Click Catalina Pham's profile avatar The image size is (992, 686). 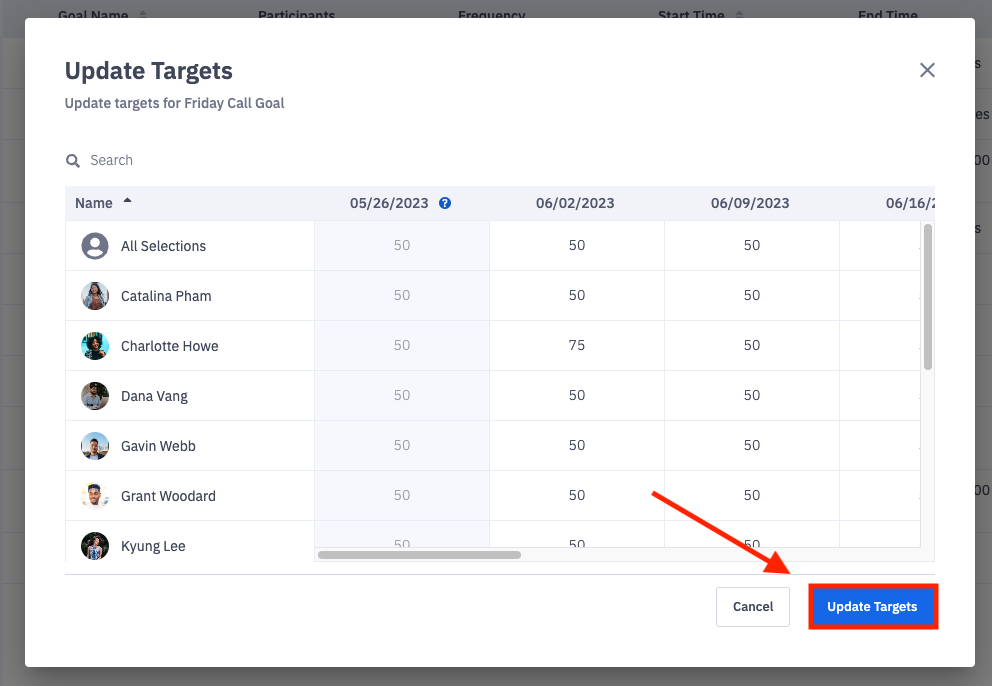(94, 295)
